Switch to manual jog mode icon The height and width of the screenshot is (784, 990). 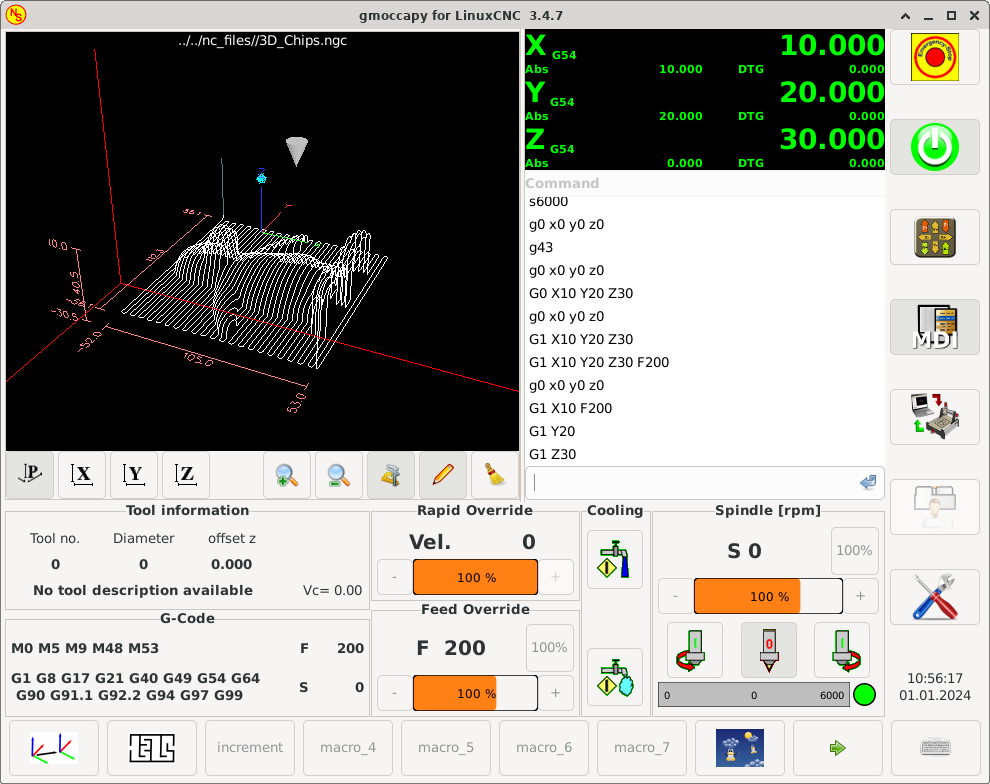point(934,237)
